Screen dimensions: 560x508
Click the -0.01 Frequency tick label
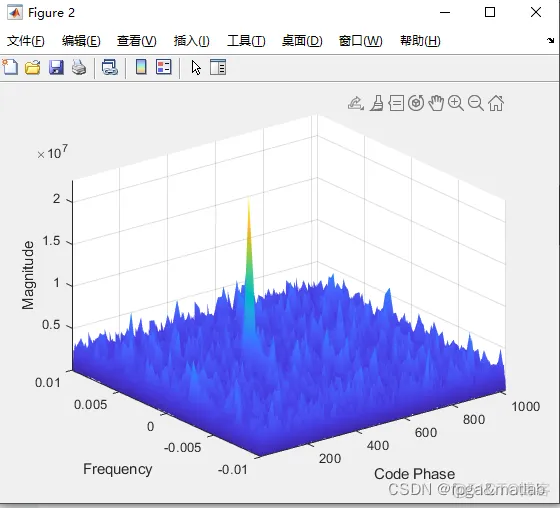tap(232, 469)
